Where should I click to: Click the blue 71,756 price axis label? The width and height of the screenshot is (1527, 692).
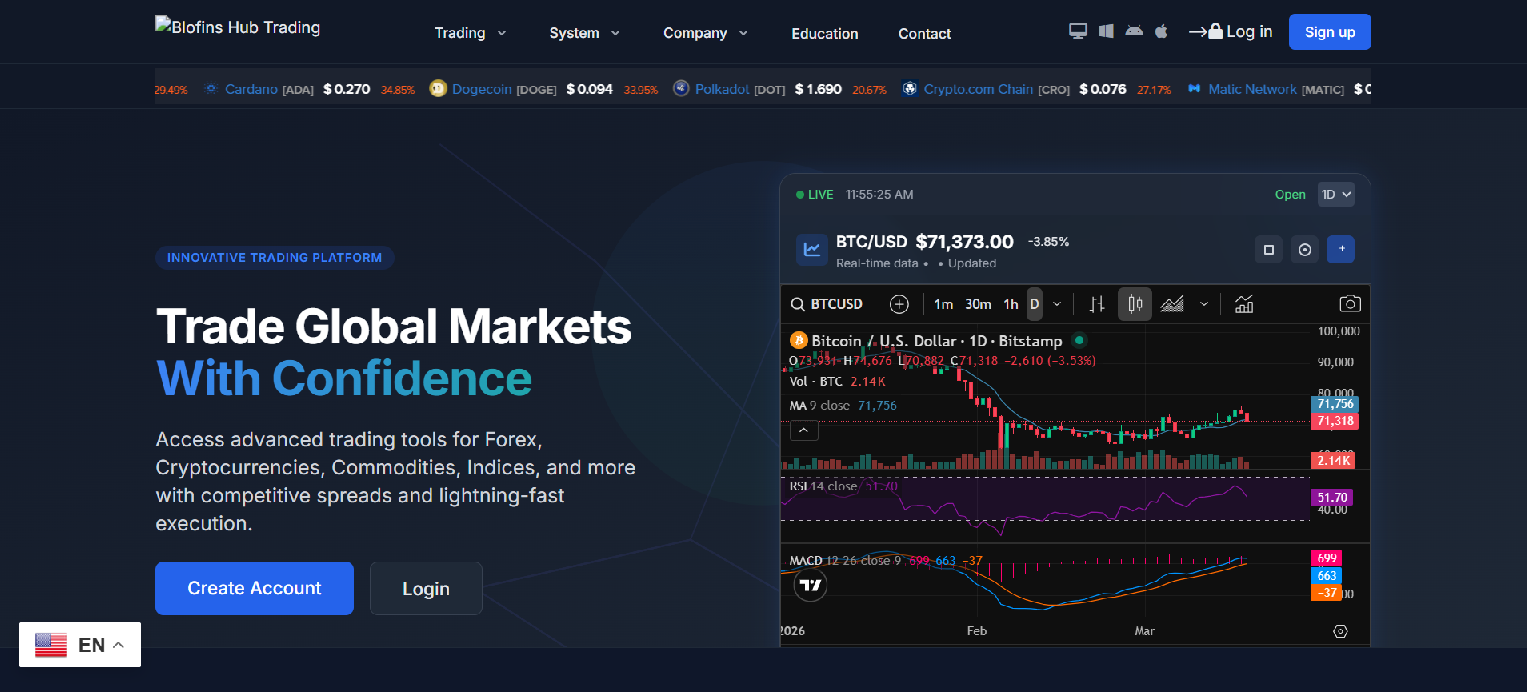tap(1334, 404)
